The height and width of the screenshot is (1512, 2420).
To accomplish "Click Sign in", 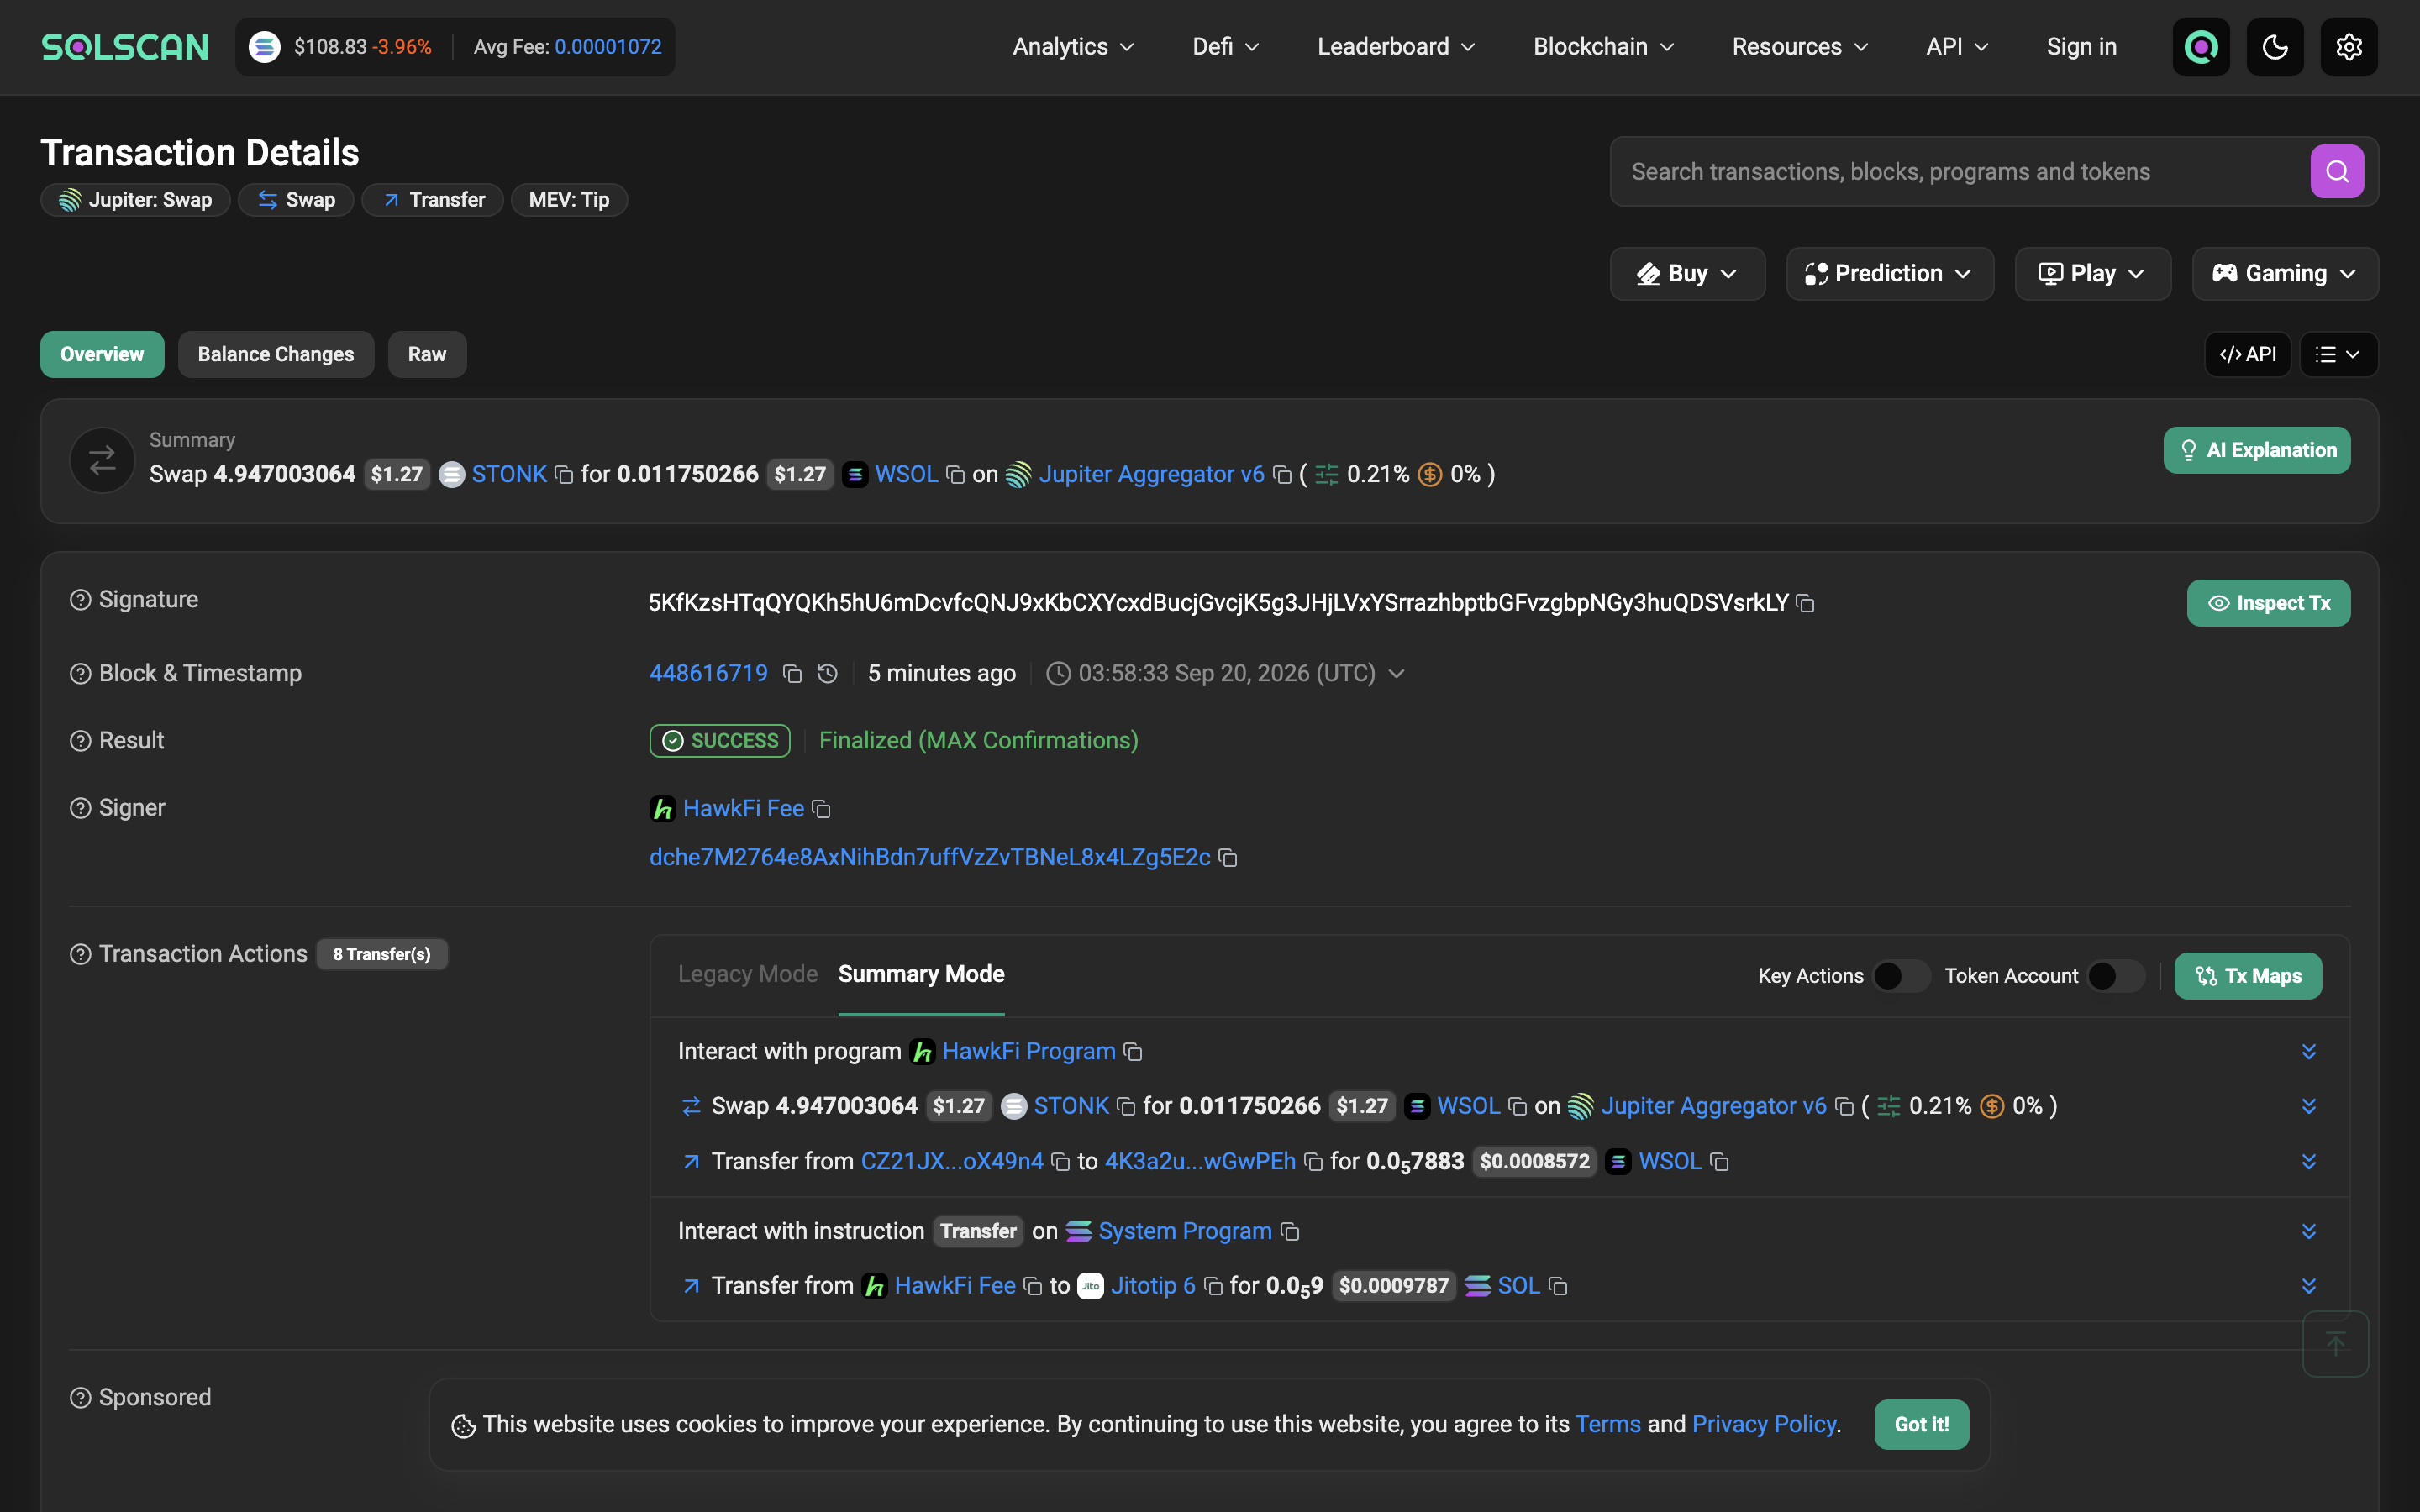I will [x=2081, y=47].
